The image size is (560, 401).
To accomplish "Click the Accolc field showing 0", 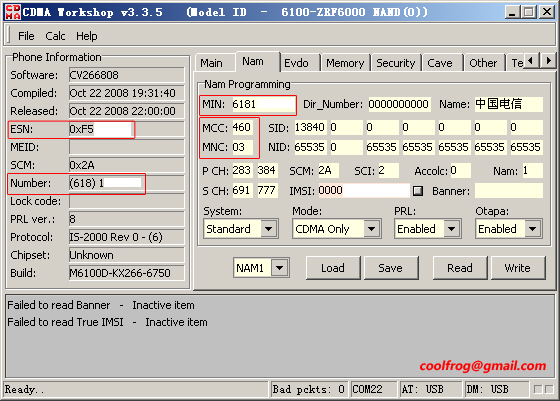I will click(460, 170).
